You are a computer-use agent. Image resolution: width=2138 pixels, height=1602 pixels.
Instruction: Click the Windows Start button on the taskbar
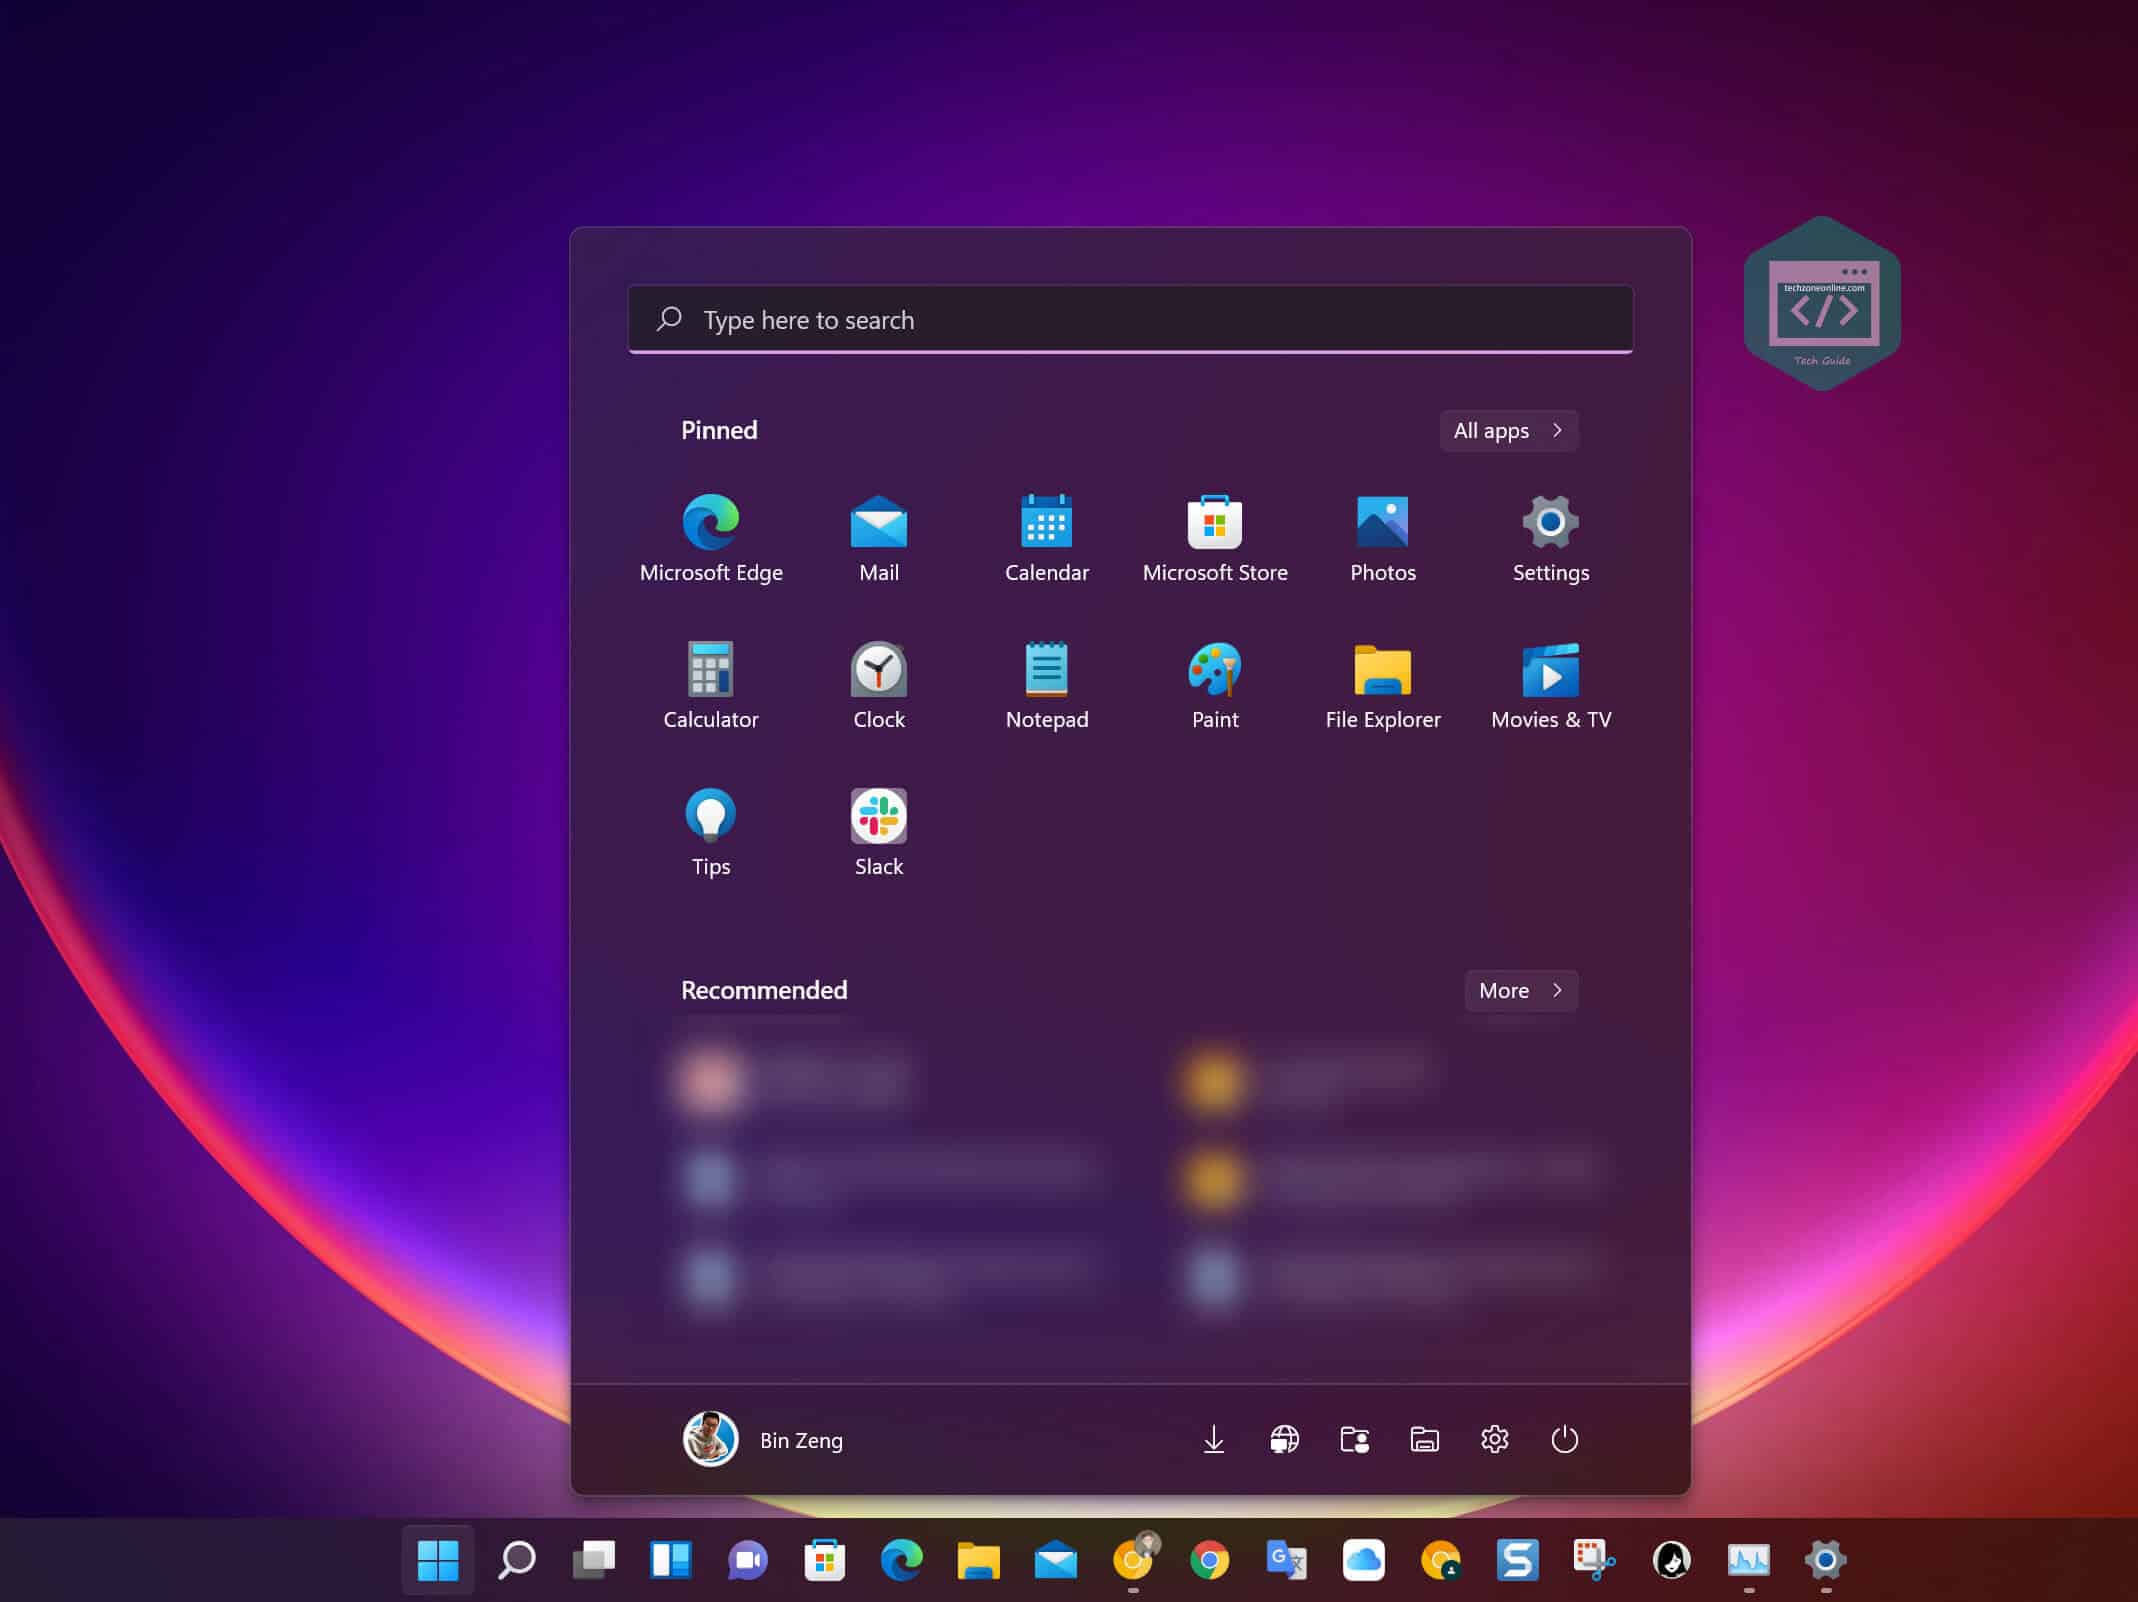click(438, 1560)
